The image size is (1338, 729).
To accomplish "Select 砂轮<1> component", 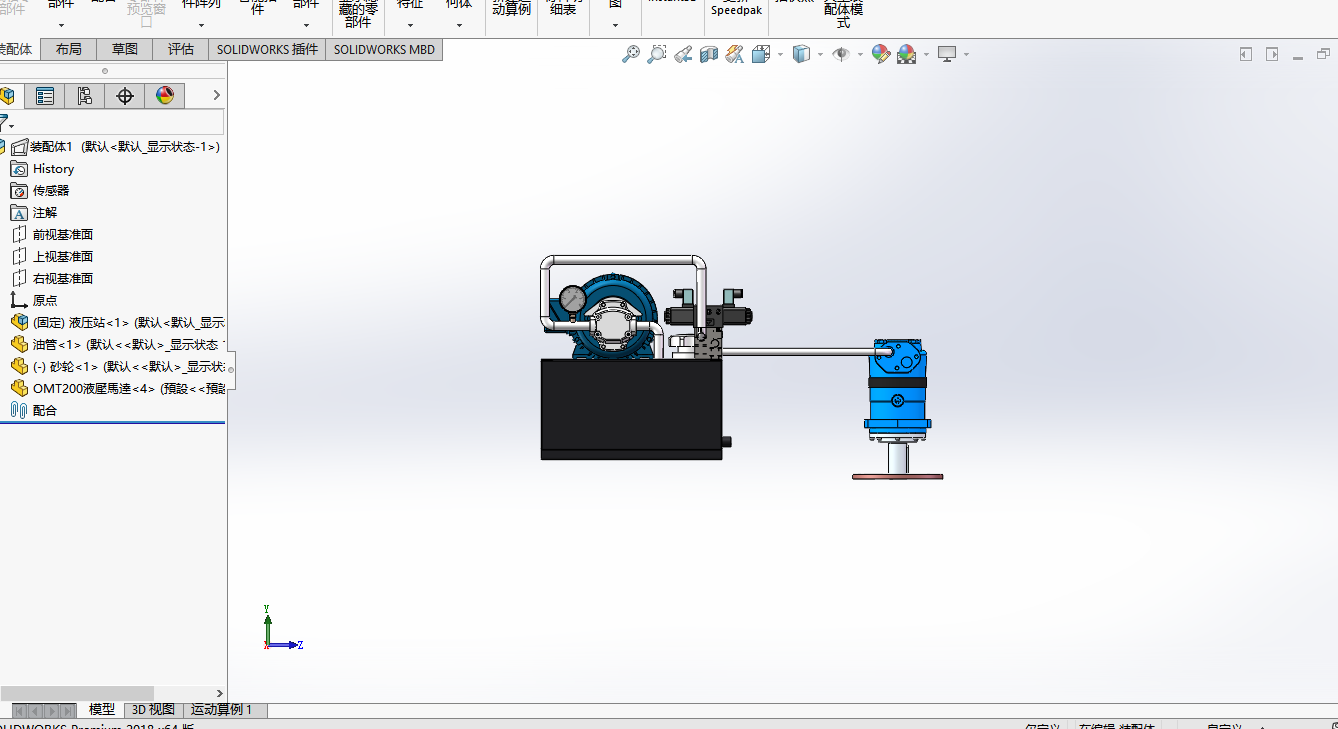I will (117, 367).
